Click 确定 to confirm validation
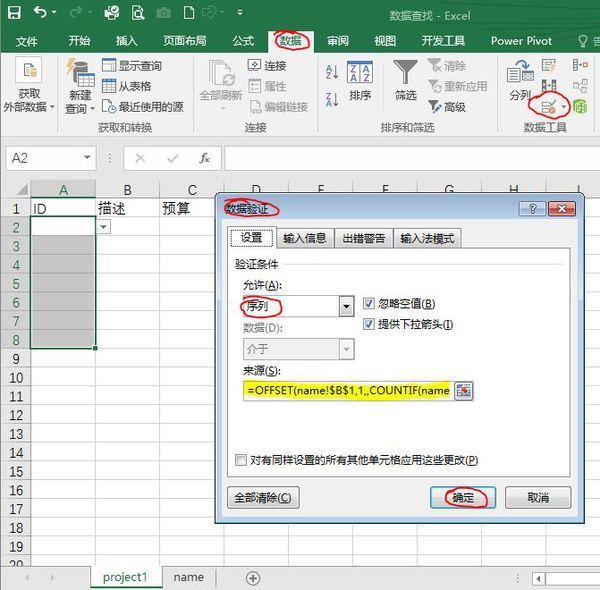This screenshot has width=600, height=590. 463,498
